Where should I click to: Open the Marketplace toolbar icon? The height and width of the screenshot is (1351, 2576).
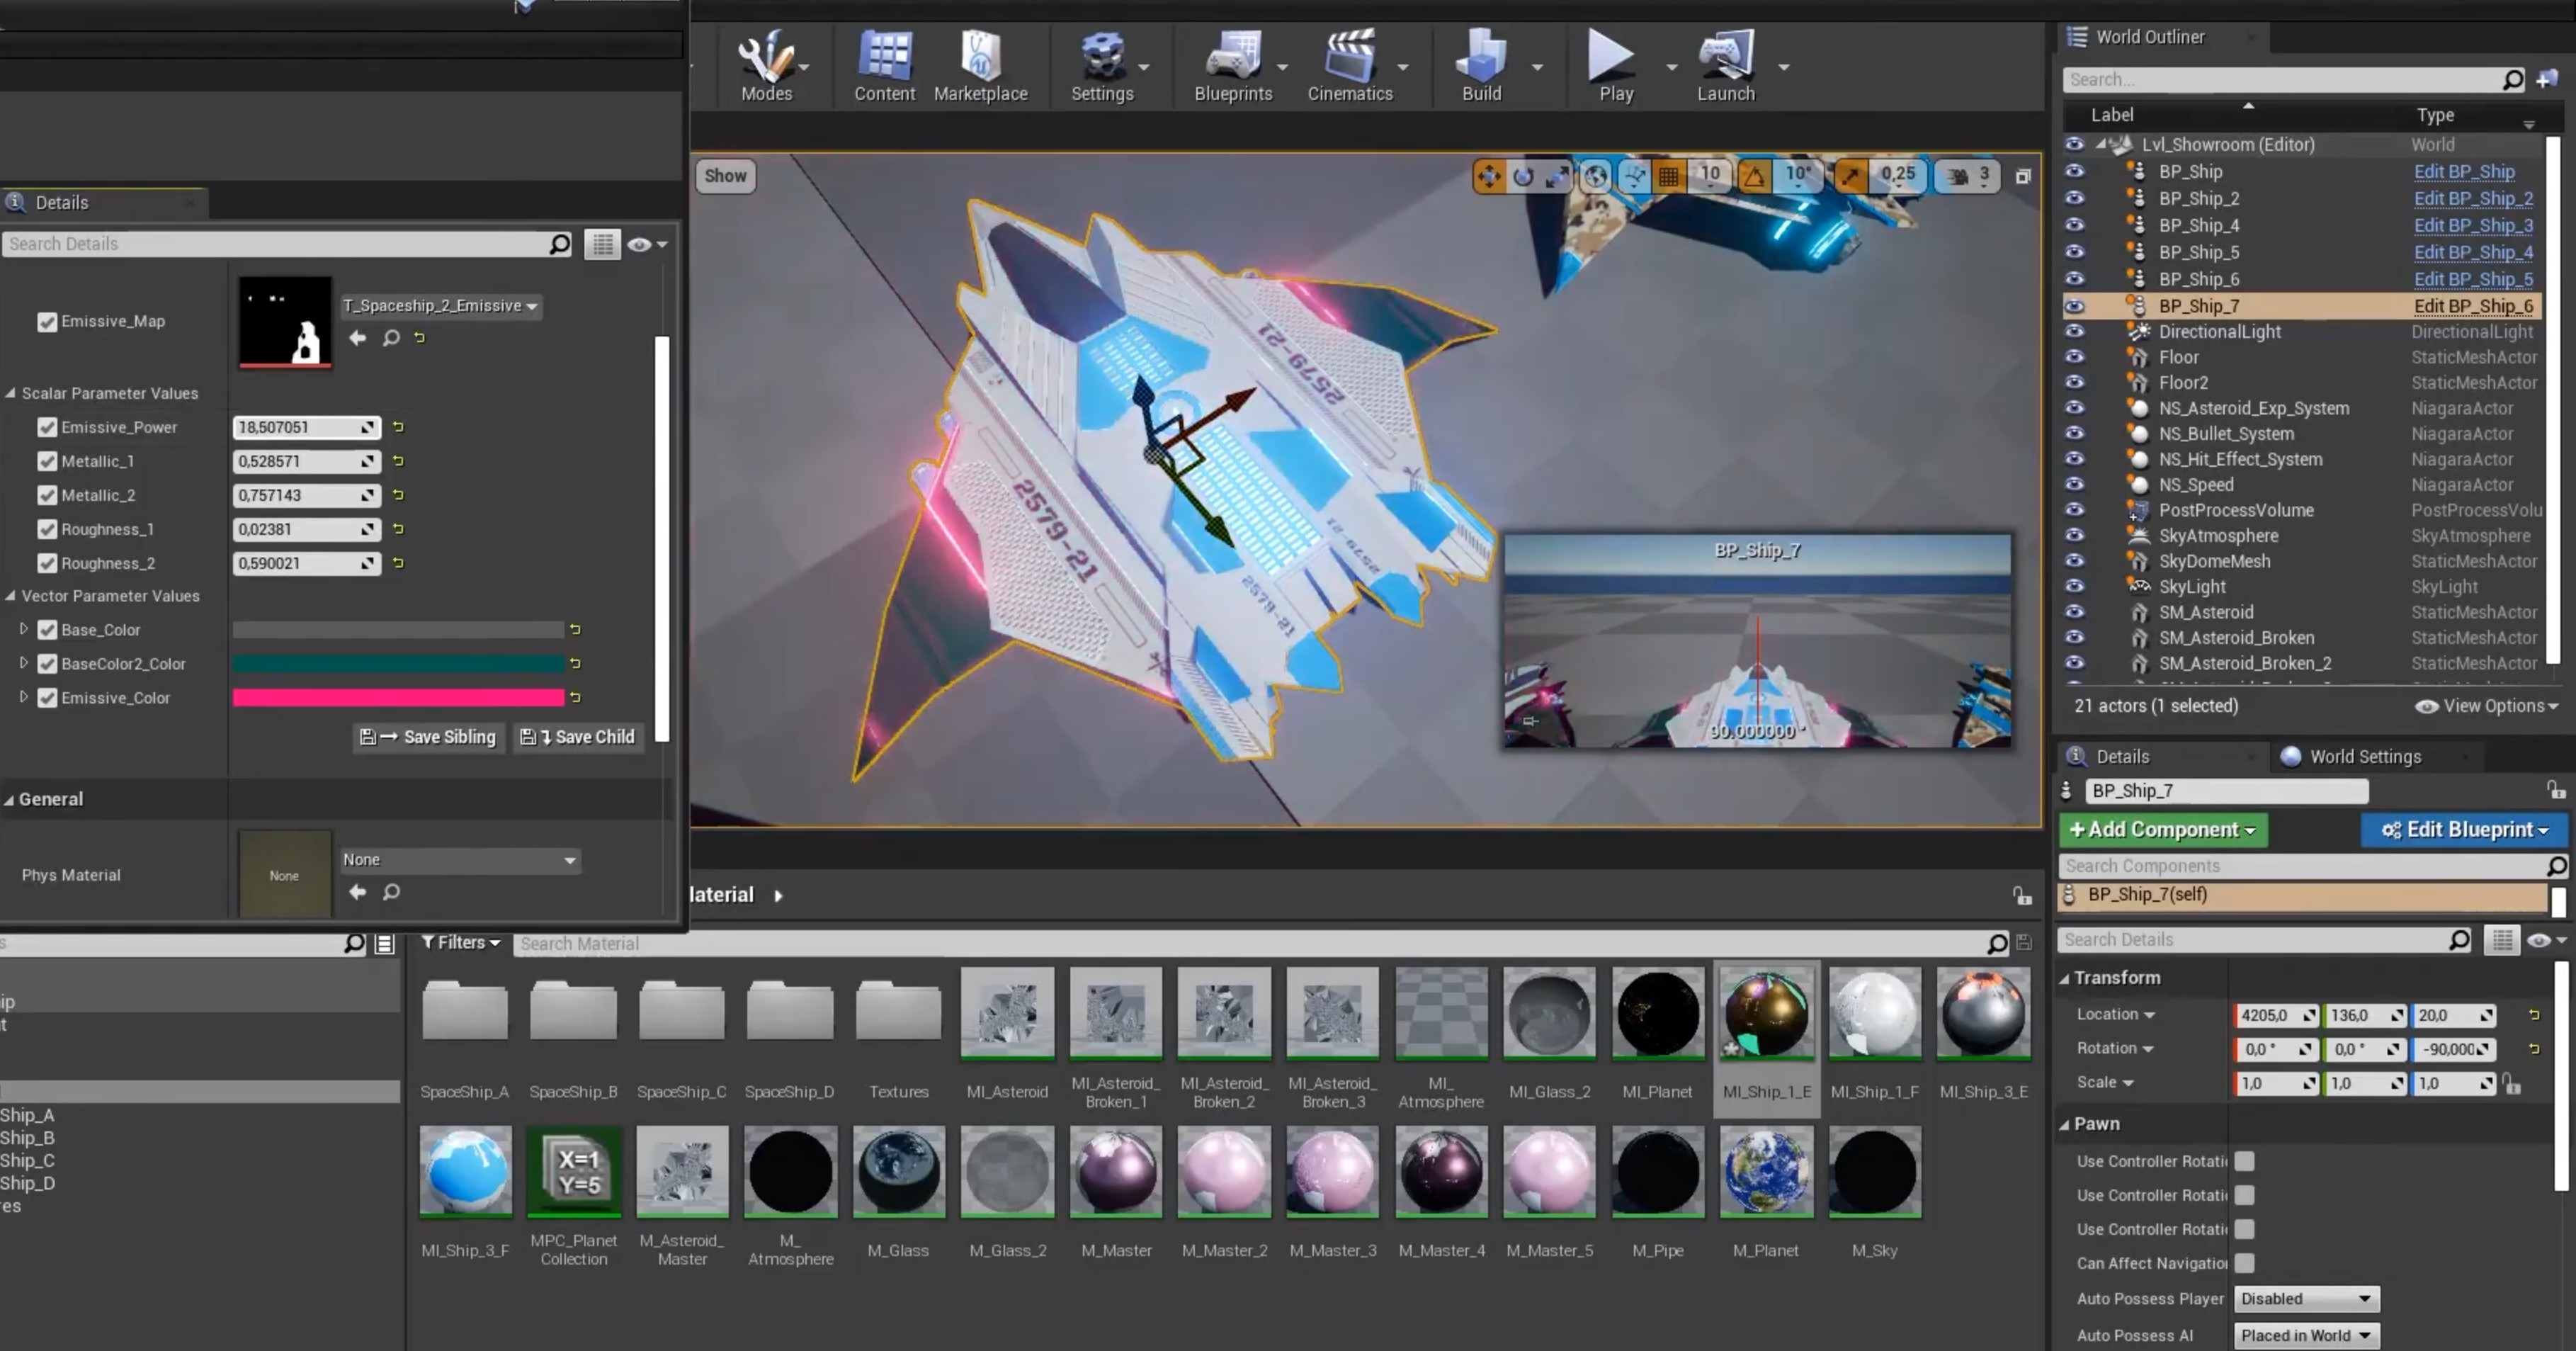coord(980,66)
